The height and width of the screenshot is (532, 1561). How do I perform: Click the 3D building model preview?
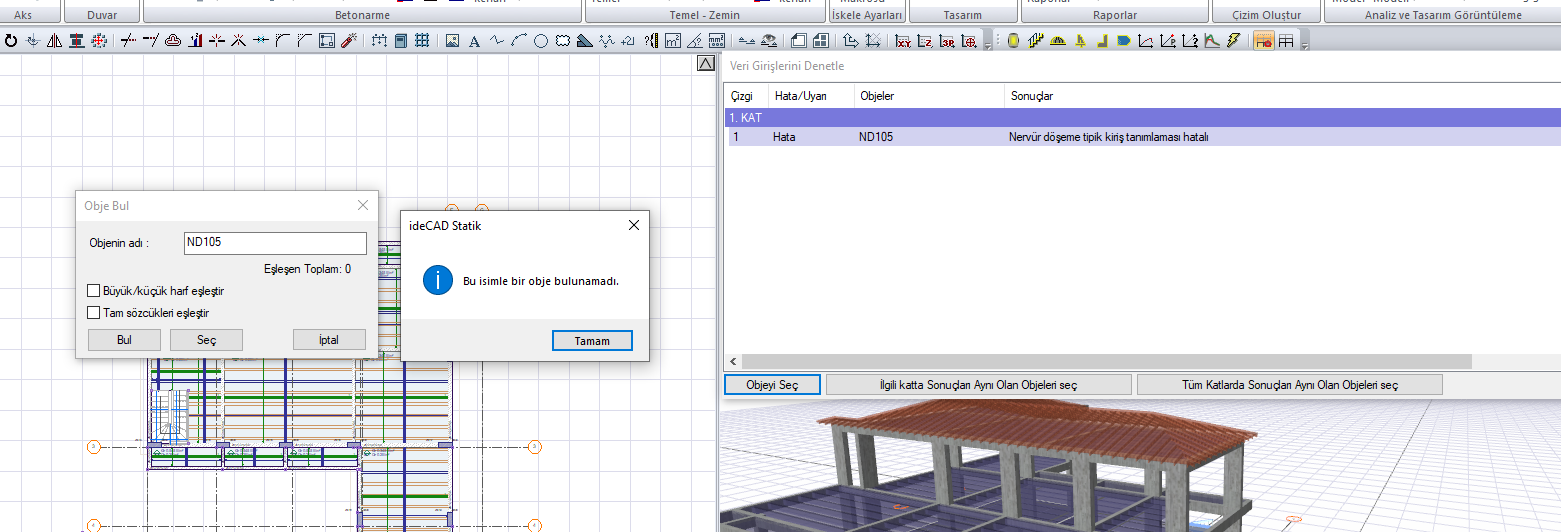pyautogui.click(x=1140, y=465)
